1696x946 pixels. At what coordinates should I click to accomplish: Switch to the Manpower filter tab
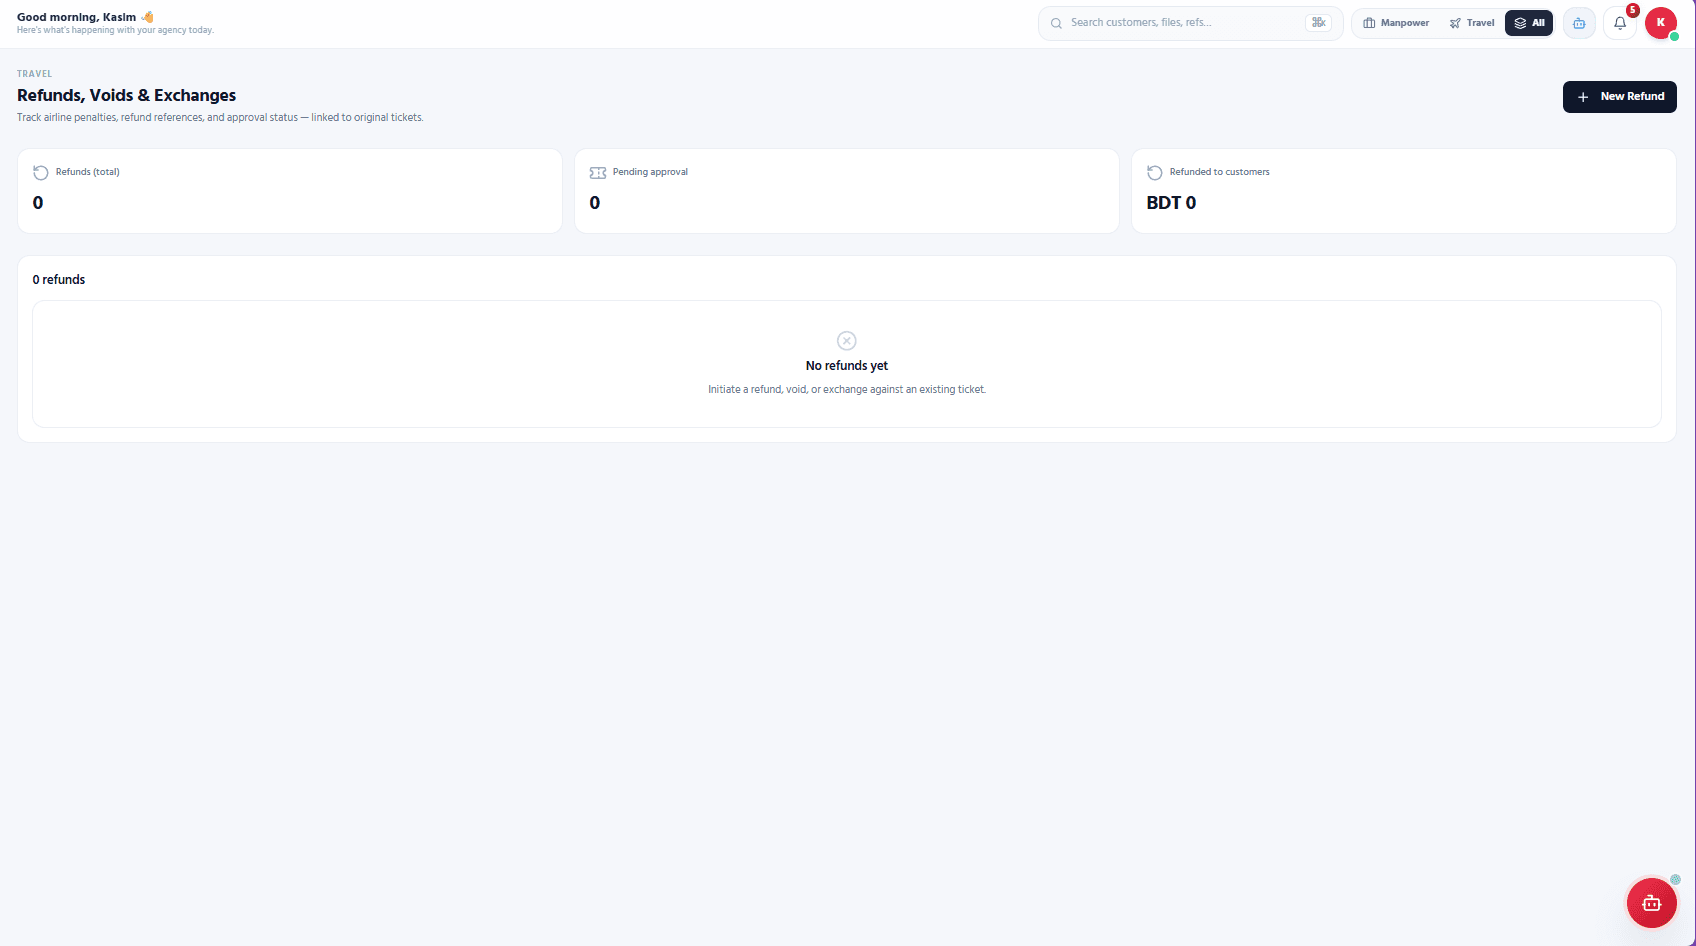(x=1396, y=23)
